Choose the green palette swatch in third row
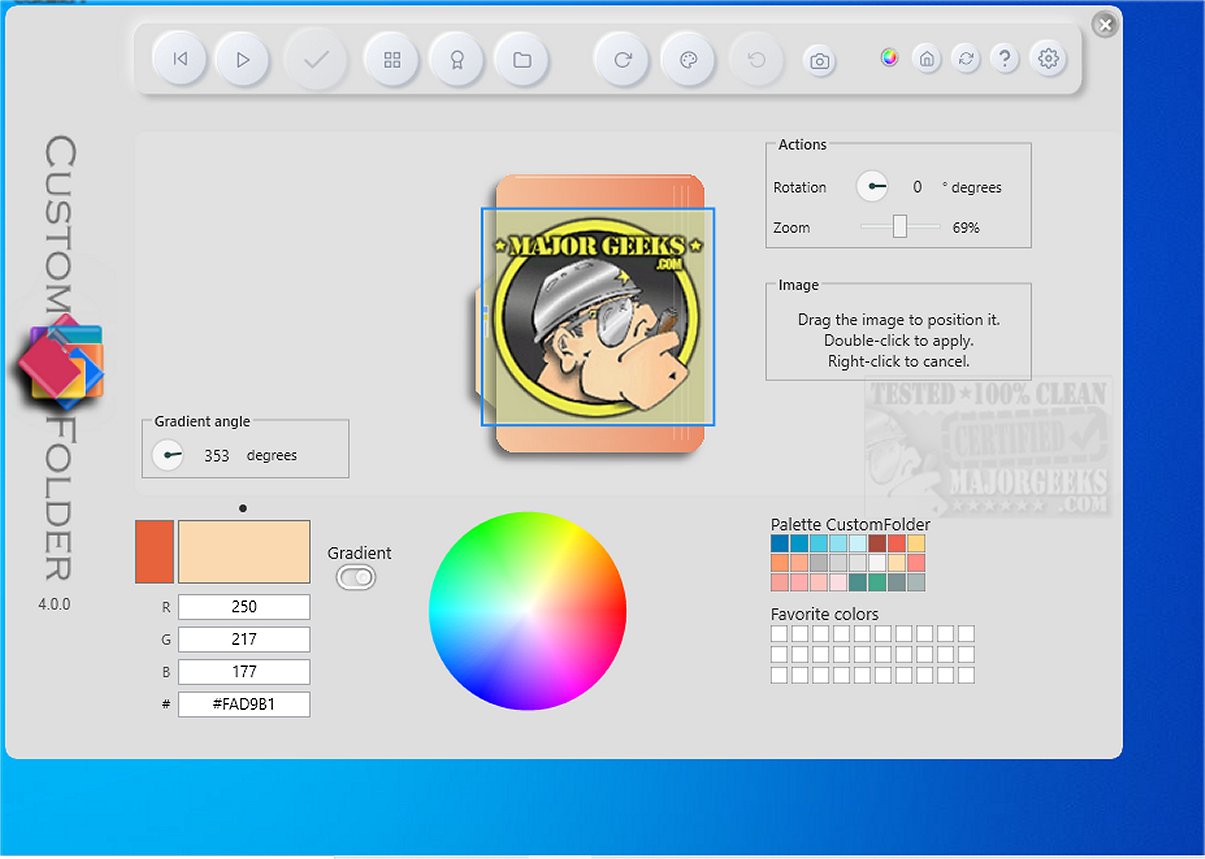Image resolution: width=1205 pixels, height=859 pixels. tap(877, 582)
